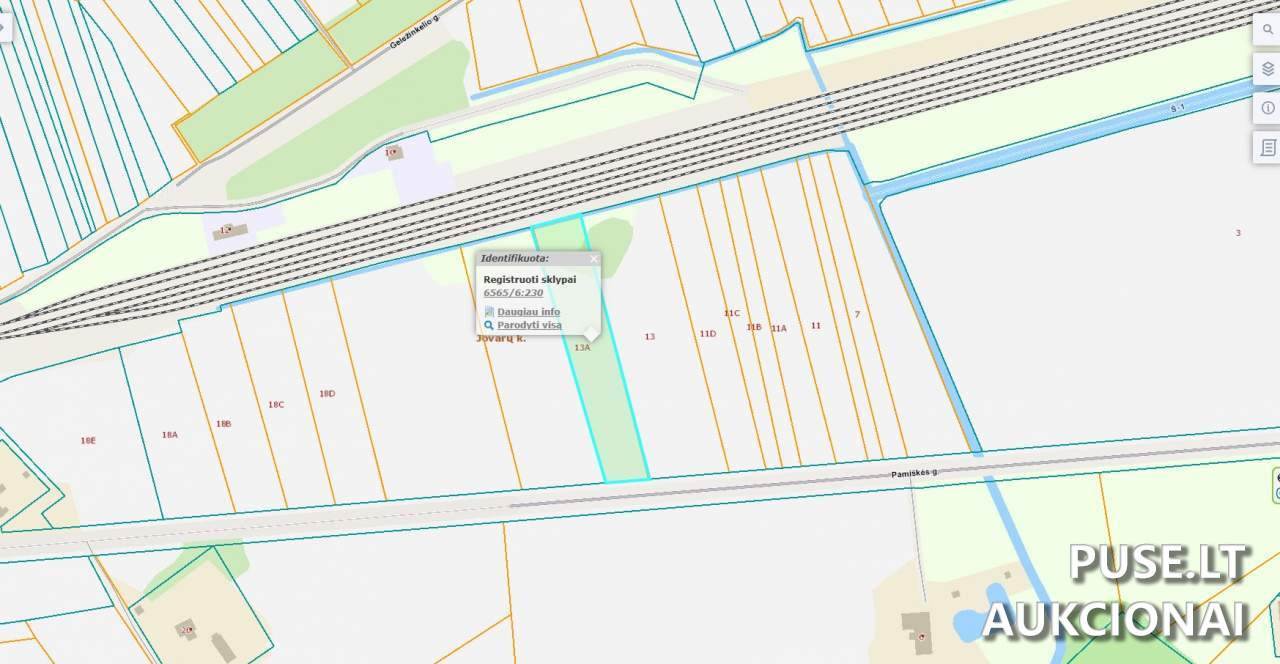The height and width of the screenshot is (664, 1280).
Task: Select parcel 13 on the map
Action: 650,337
